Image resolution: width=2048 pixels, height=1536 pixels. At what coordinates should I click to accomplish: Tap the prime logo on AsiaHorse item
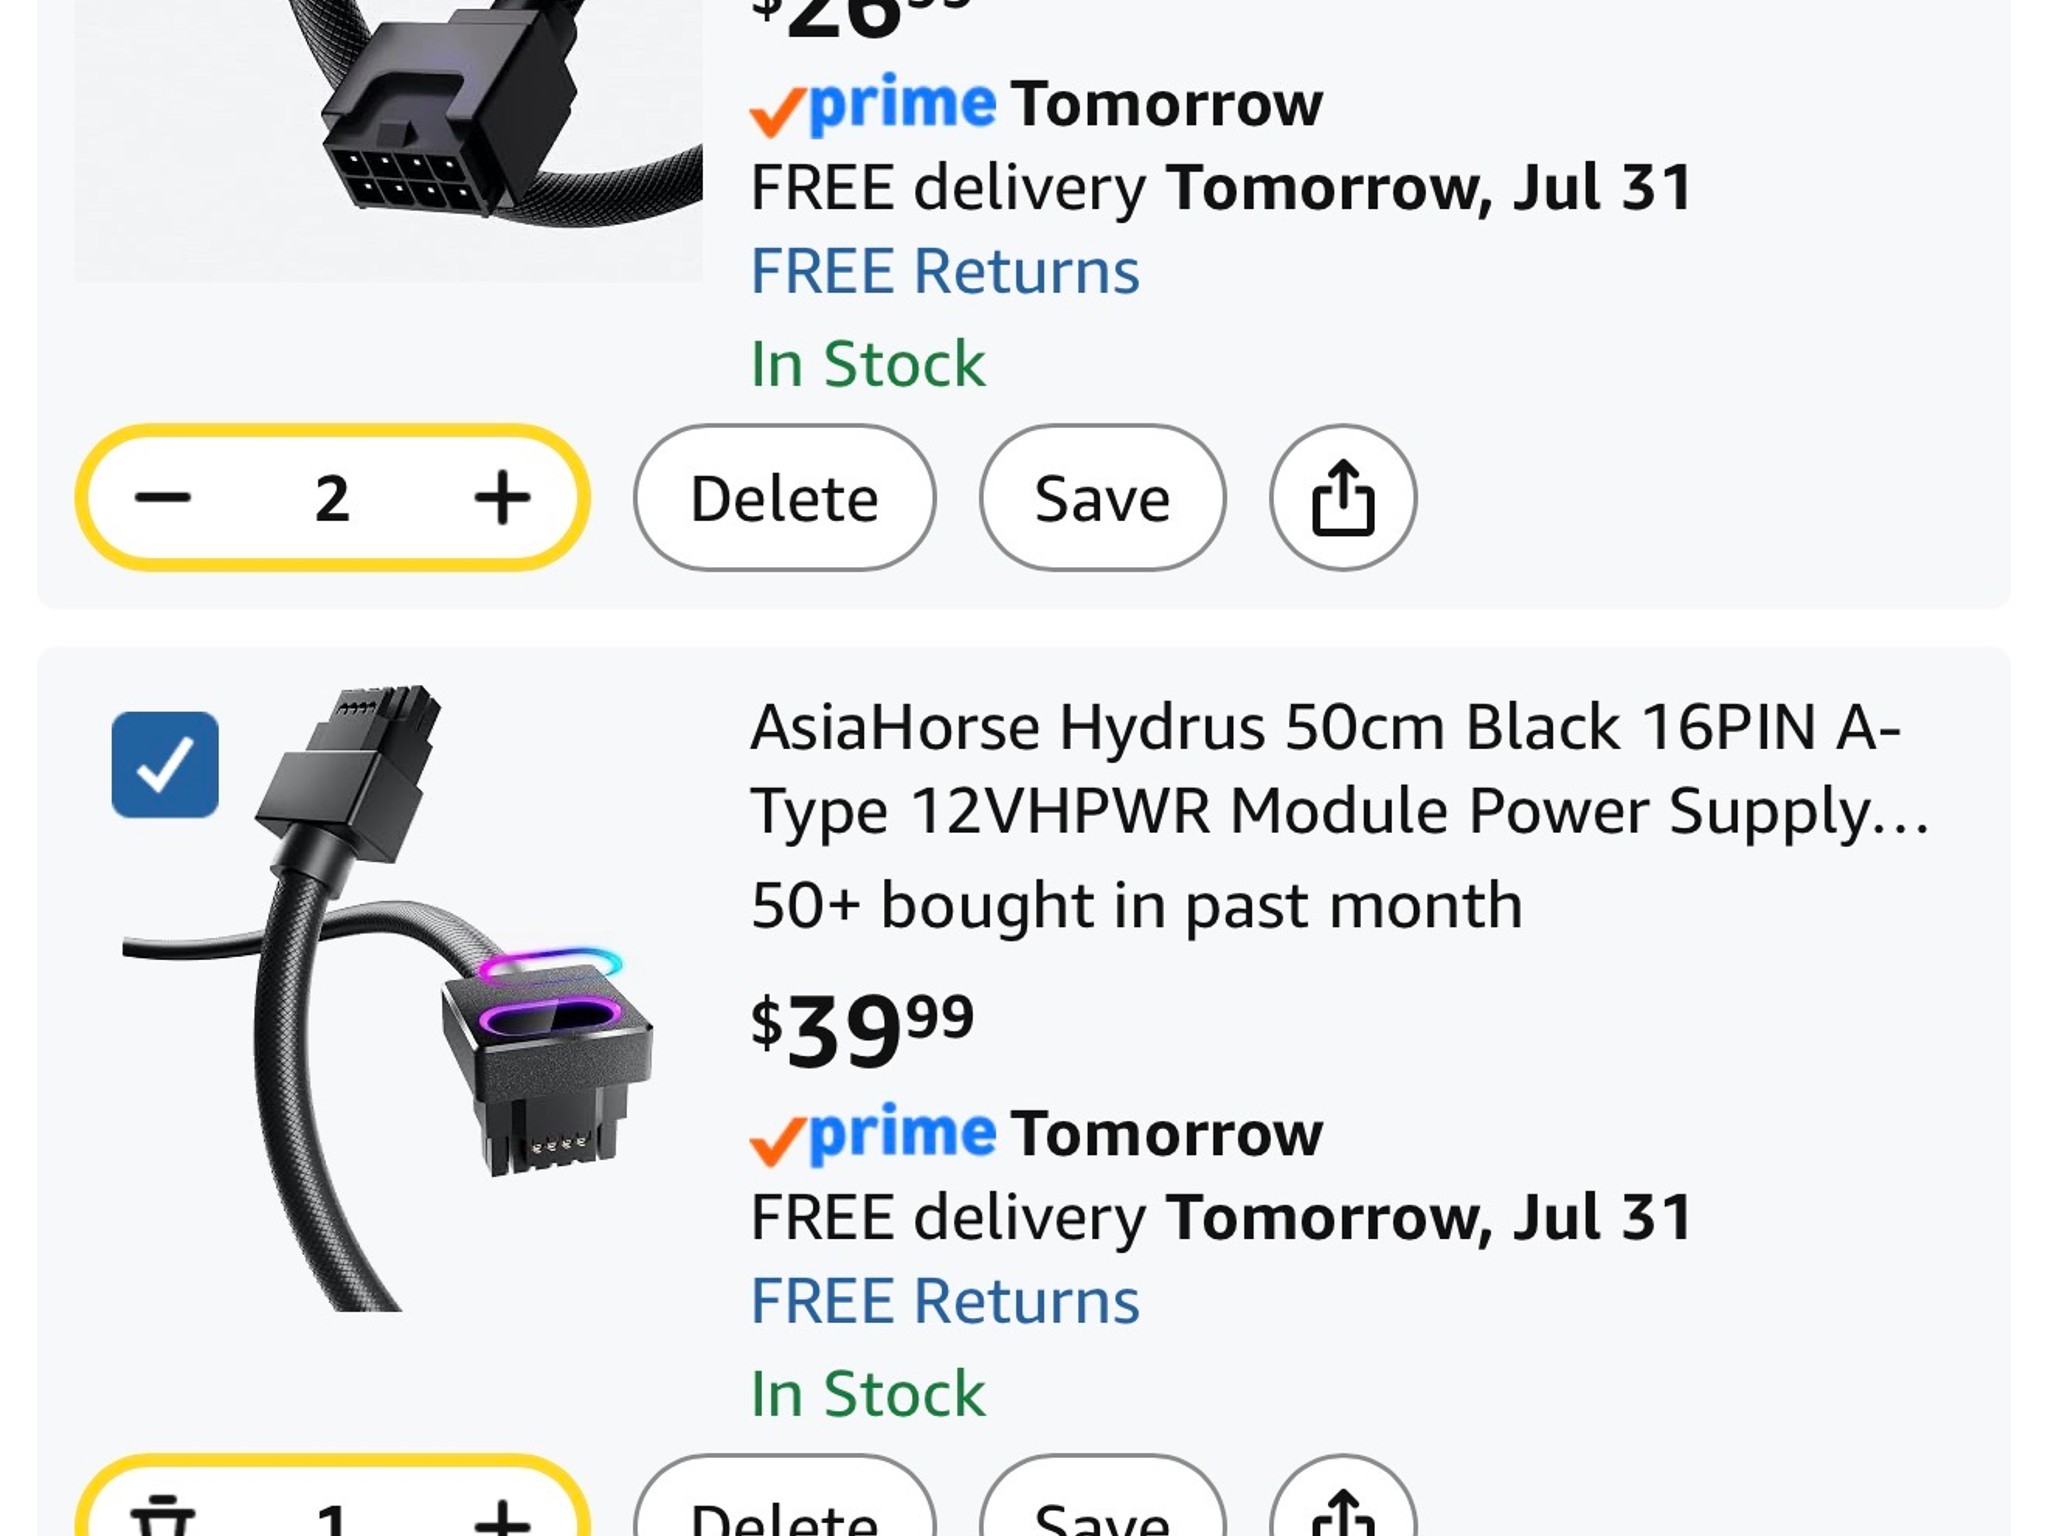pyautogui.click(x=873, y=1135)
